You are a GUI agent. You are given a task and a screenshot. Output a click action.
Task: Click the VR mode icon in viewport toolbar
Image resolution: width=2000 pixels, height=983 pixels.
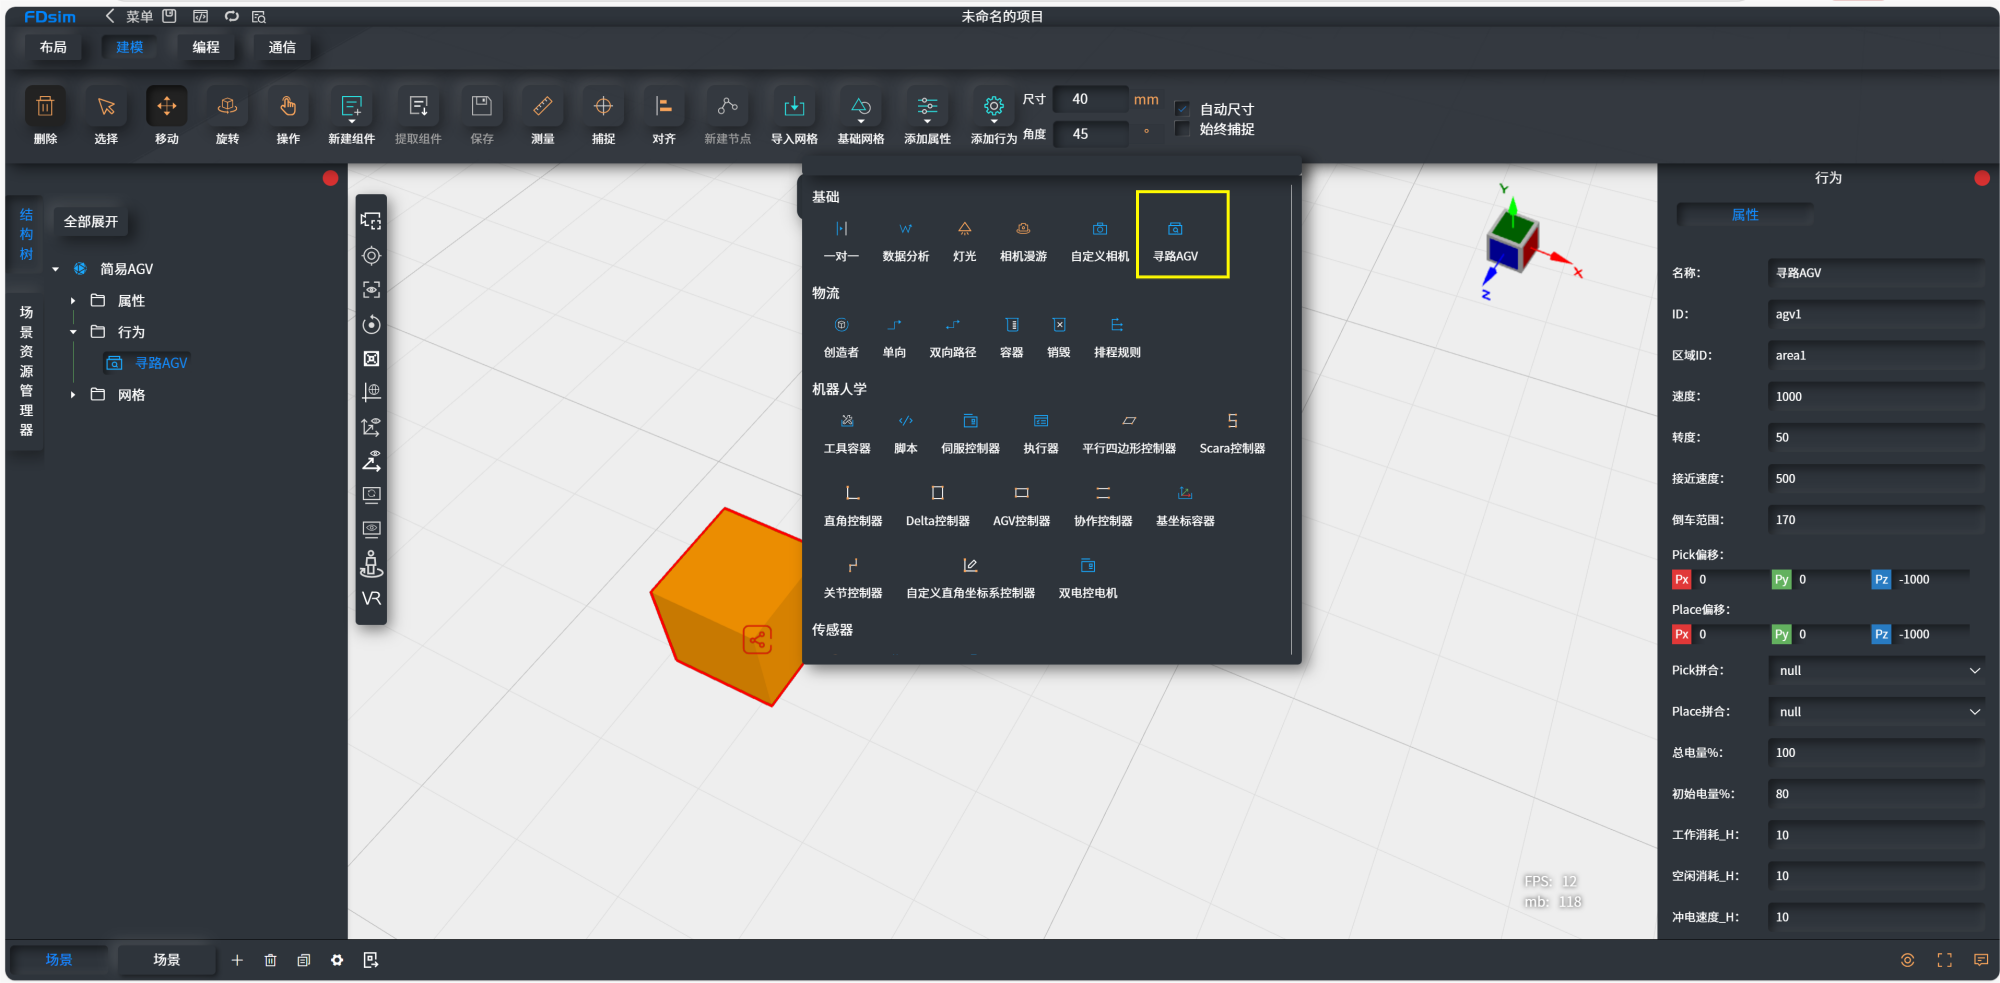[371, 598]
